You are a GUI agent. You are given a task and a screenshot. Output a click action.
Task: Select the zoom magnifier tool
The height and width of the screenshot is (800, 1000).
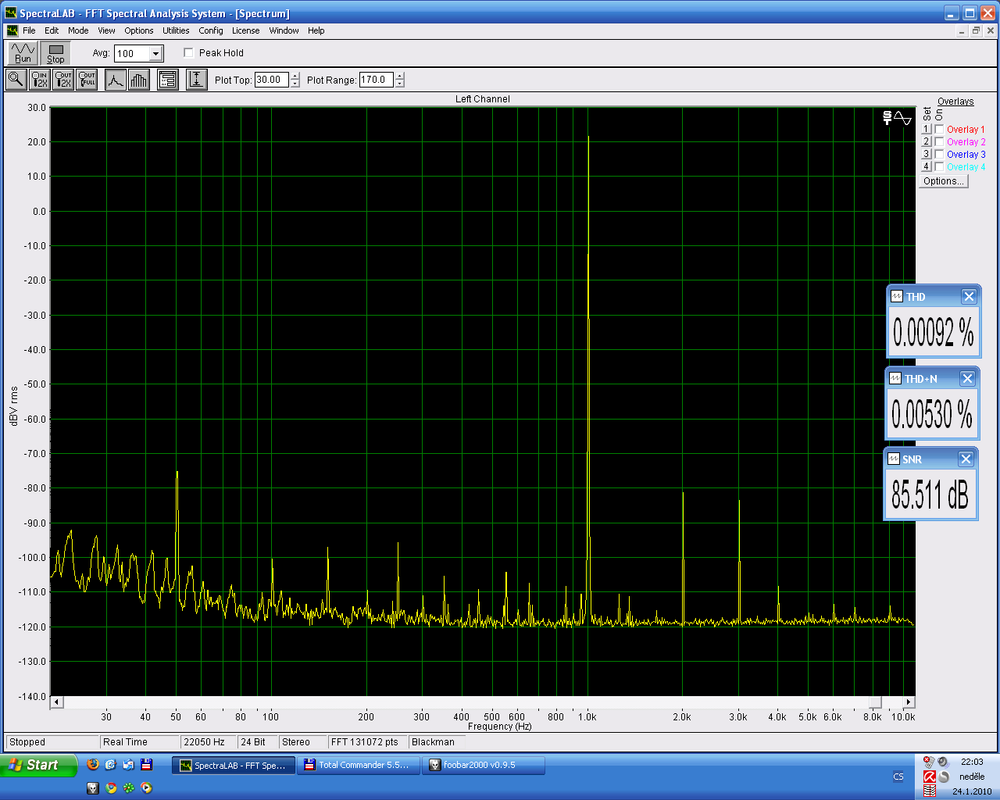click(16, 80)
